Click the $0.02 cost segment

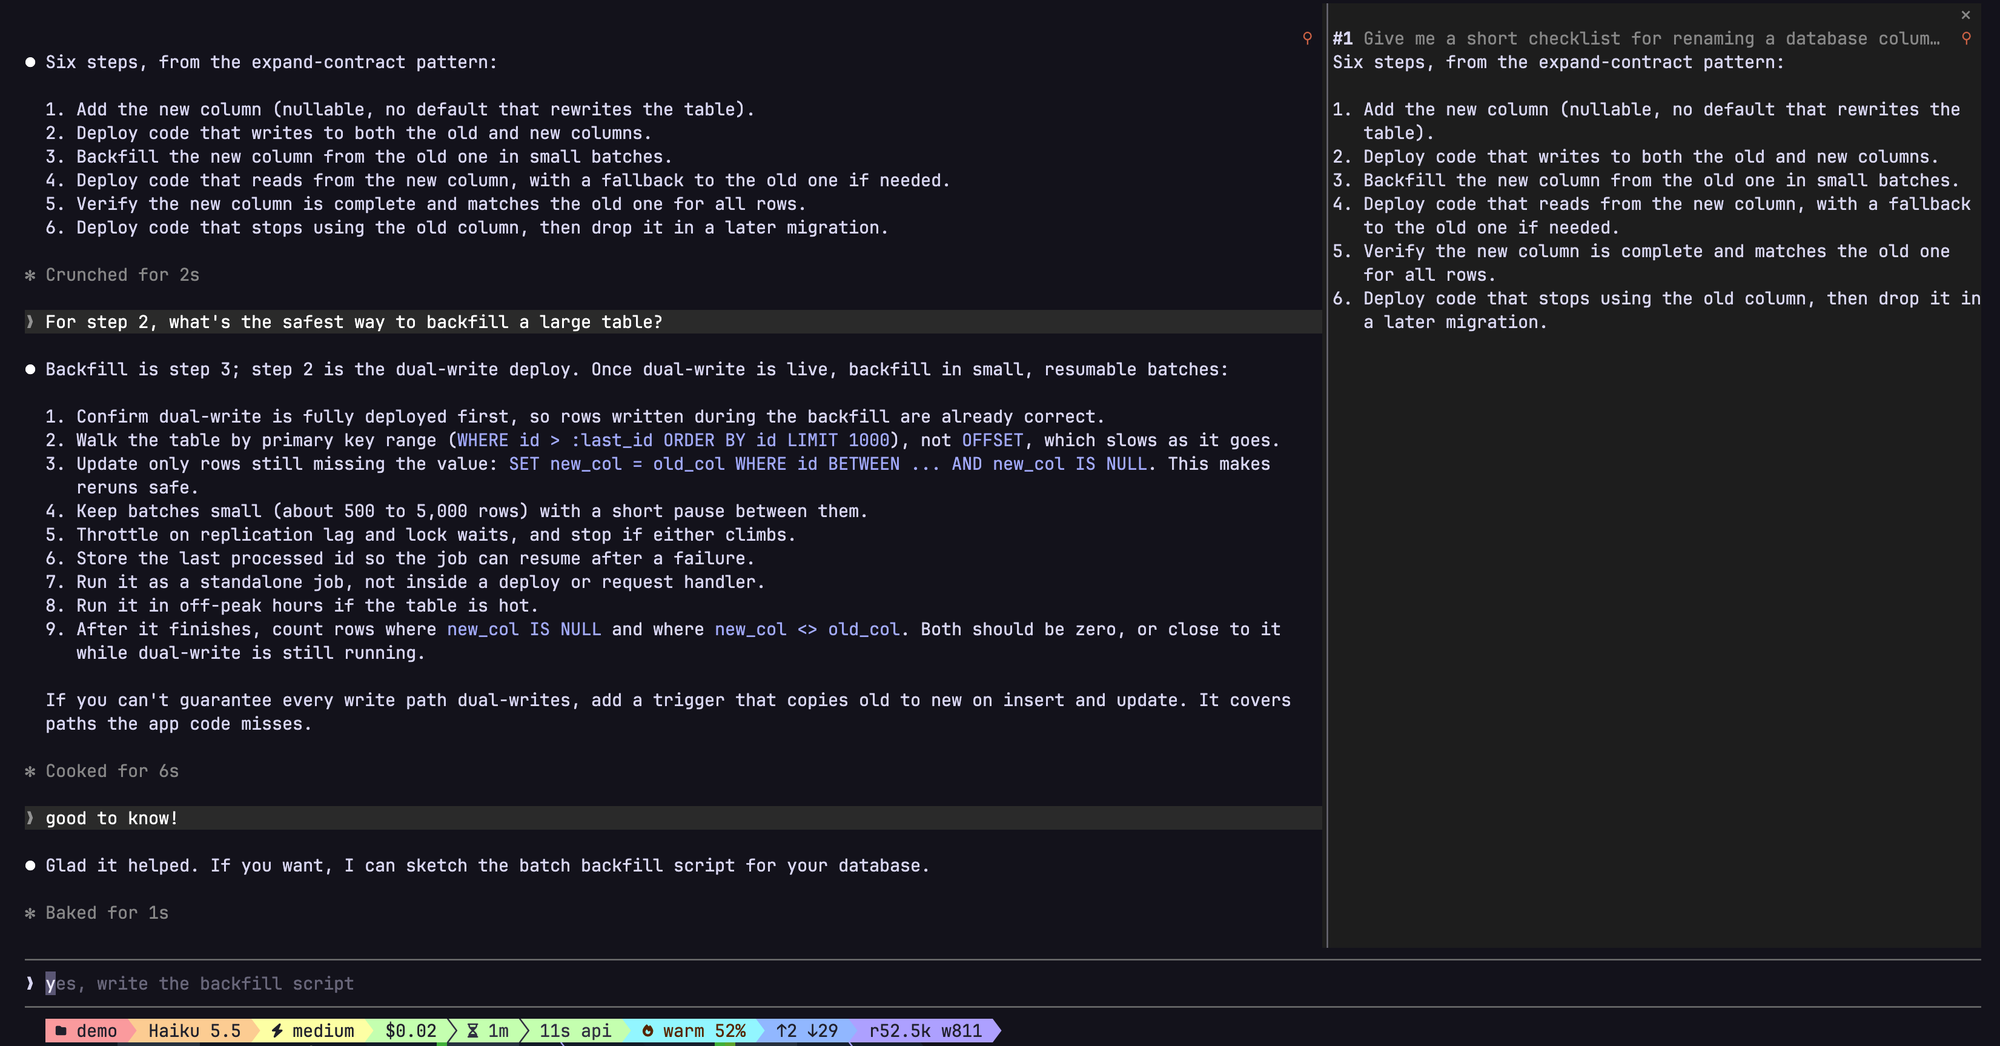pyautogui.click(x=411, y=1030)
